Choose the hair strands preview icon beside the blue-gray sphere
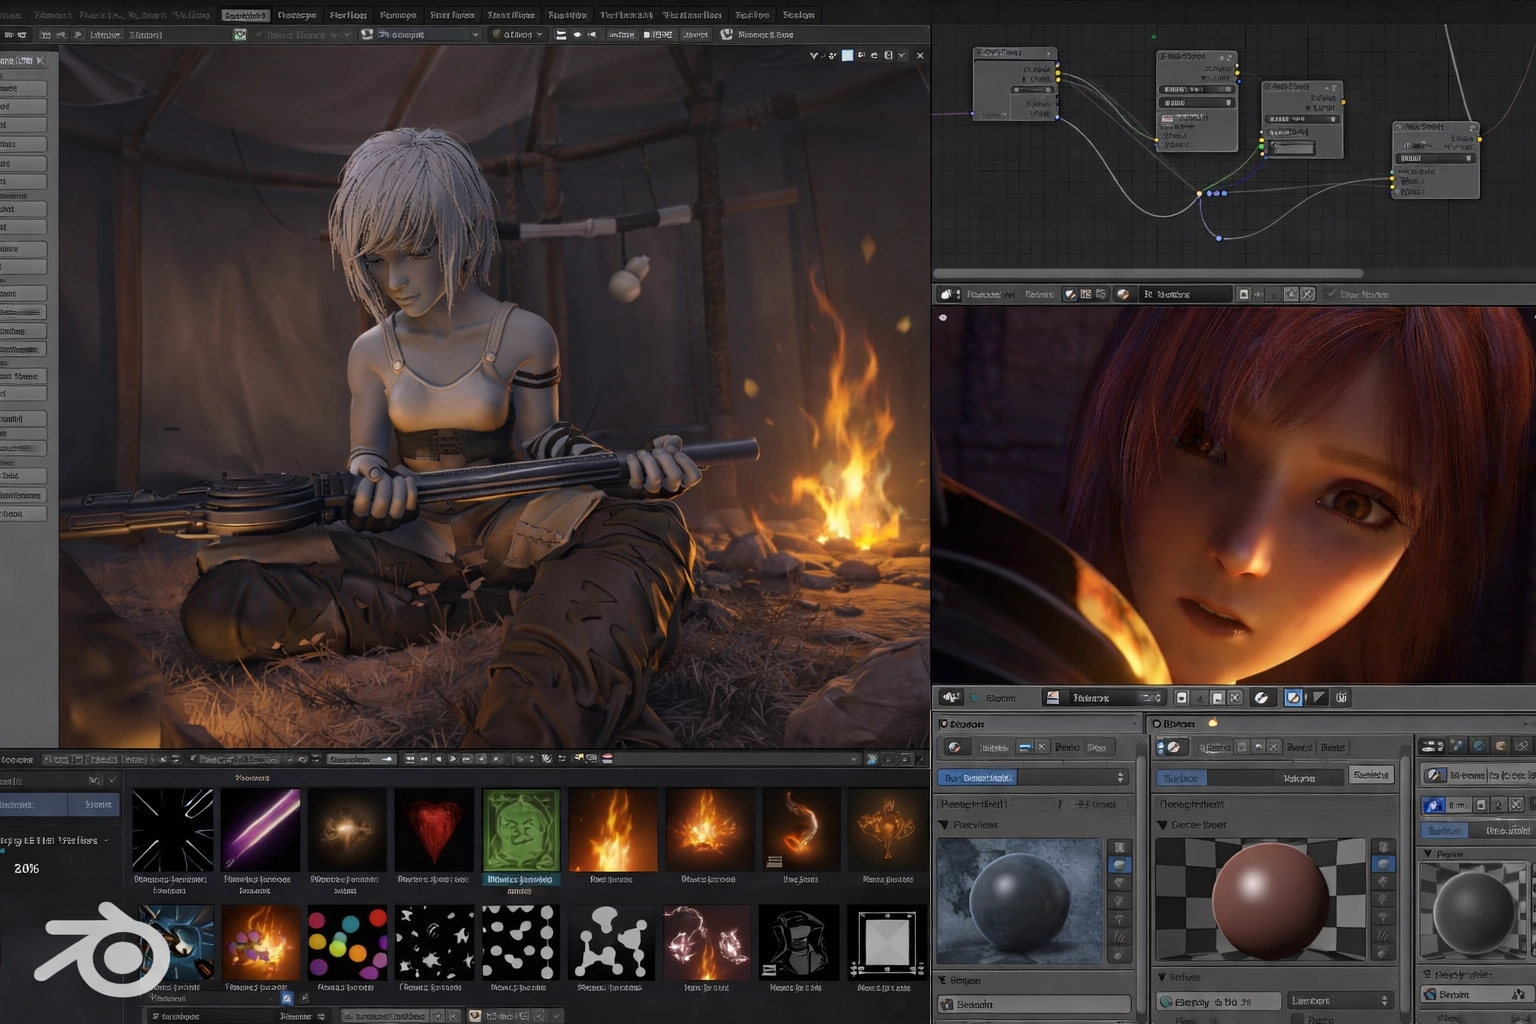1536x1024 pixels. point(1119,938)
